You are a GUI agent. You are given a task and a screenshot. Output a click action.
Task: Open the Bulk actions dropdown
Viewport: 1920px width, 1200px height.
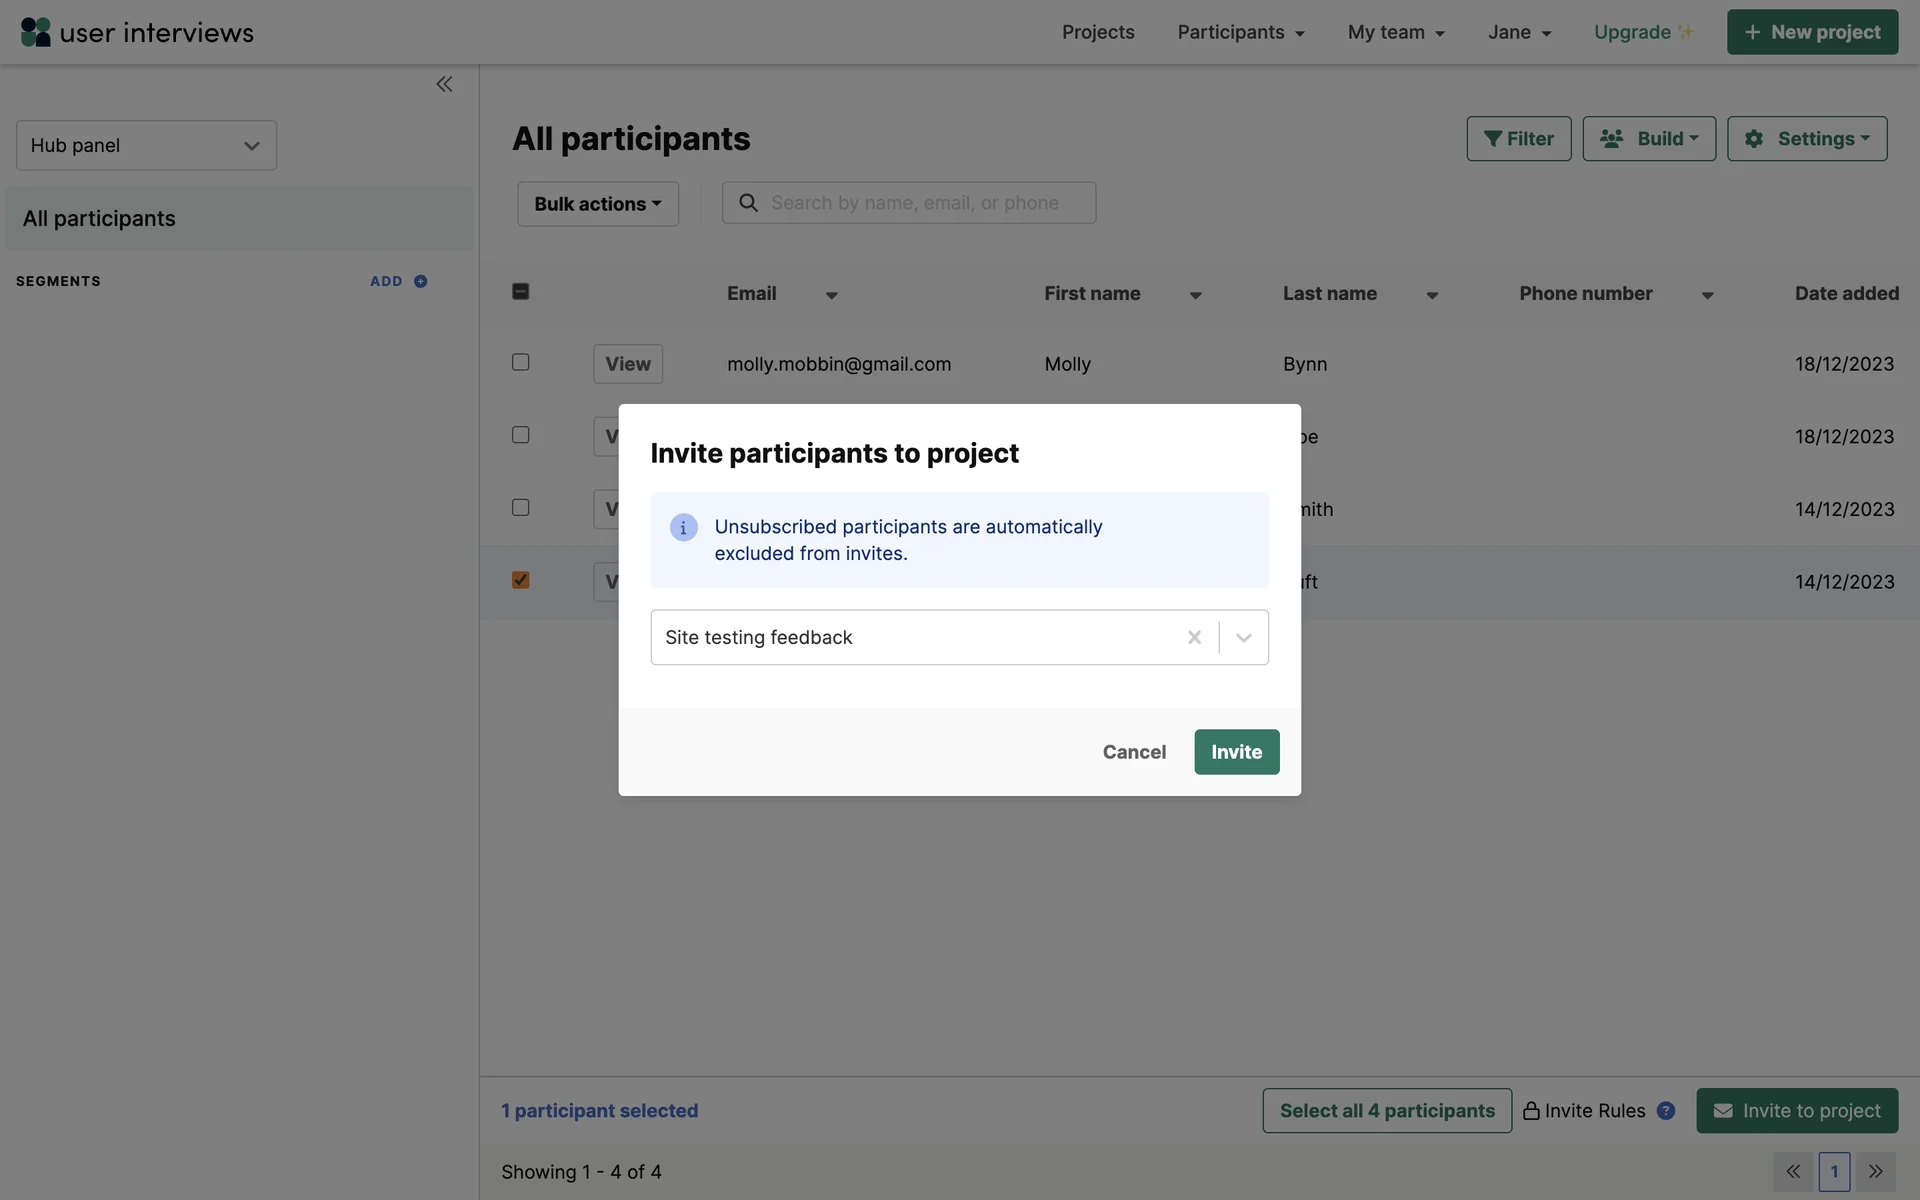(x=598, y=204)
